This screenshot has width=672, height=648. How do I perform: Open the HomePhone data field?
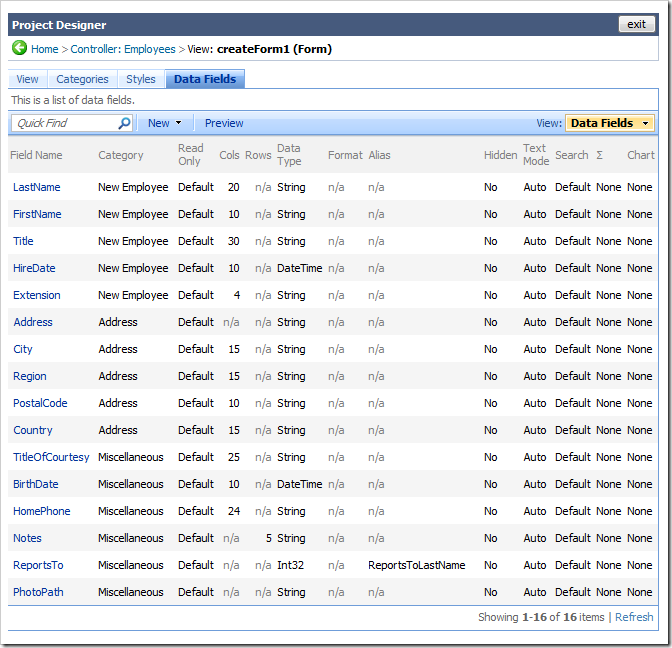(42, 511)
